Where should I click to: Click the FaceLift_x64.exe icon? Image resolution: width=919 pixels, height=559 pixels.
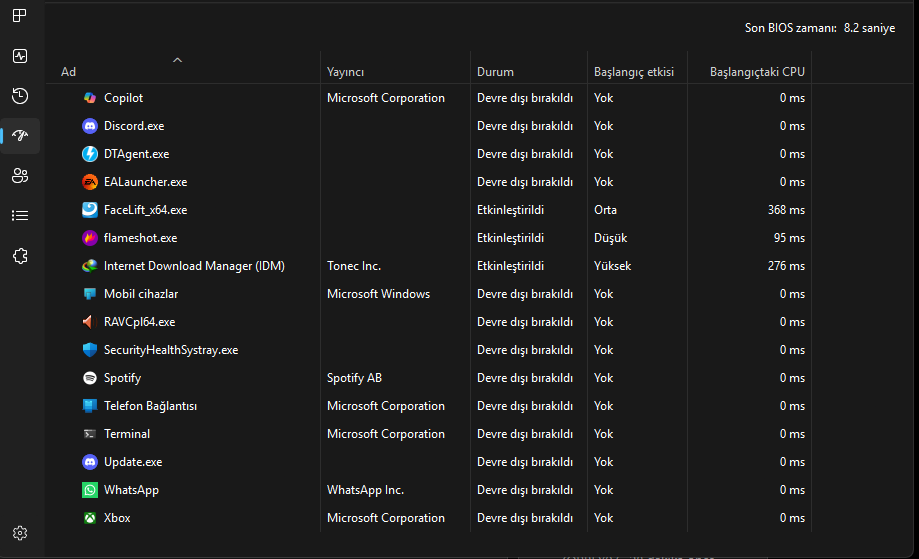(90, 210)
